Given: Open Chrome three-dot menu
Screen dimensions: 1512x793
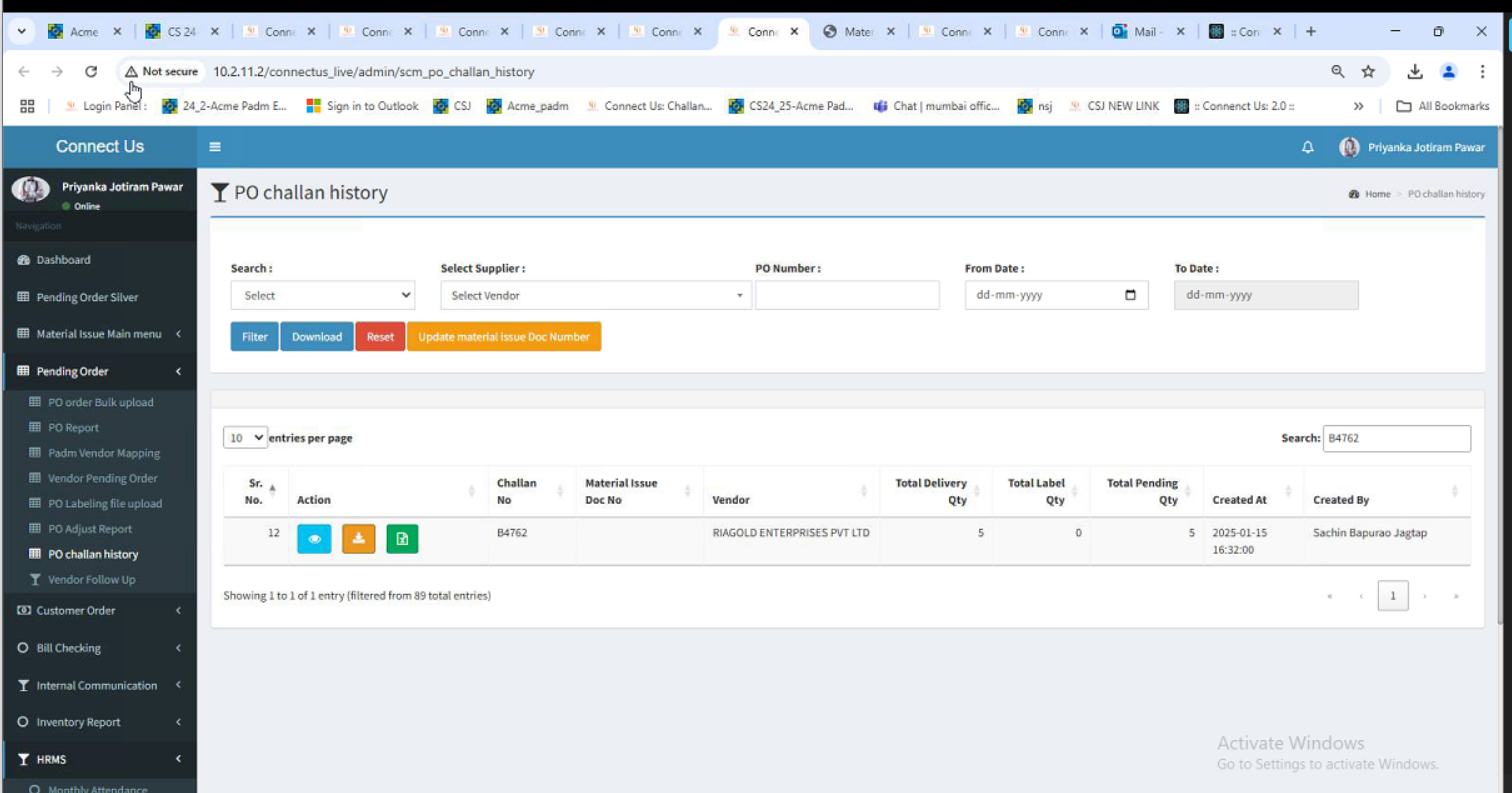Looking at the screenshot, I should click(x=1484, y=72).
